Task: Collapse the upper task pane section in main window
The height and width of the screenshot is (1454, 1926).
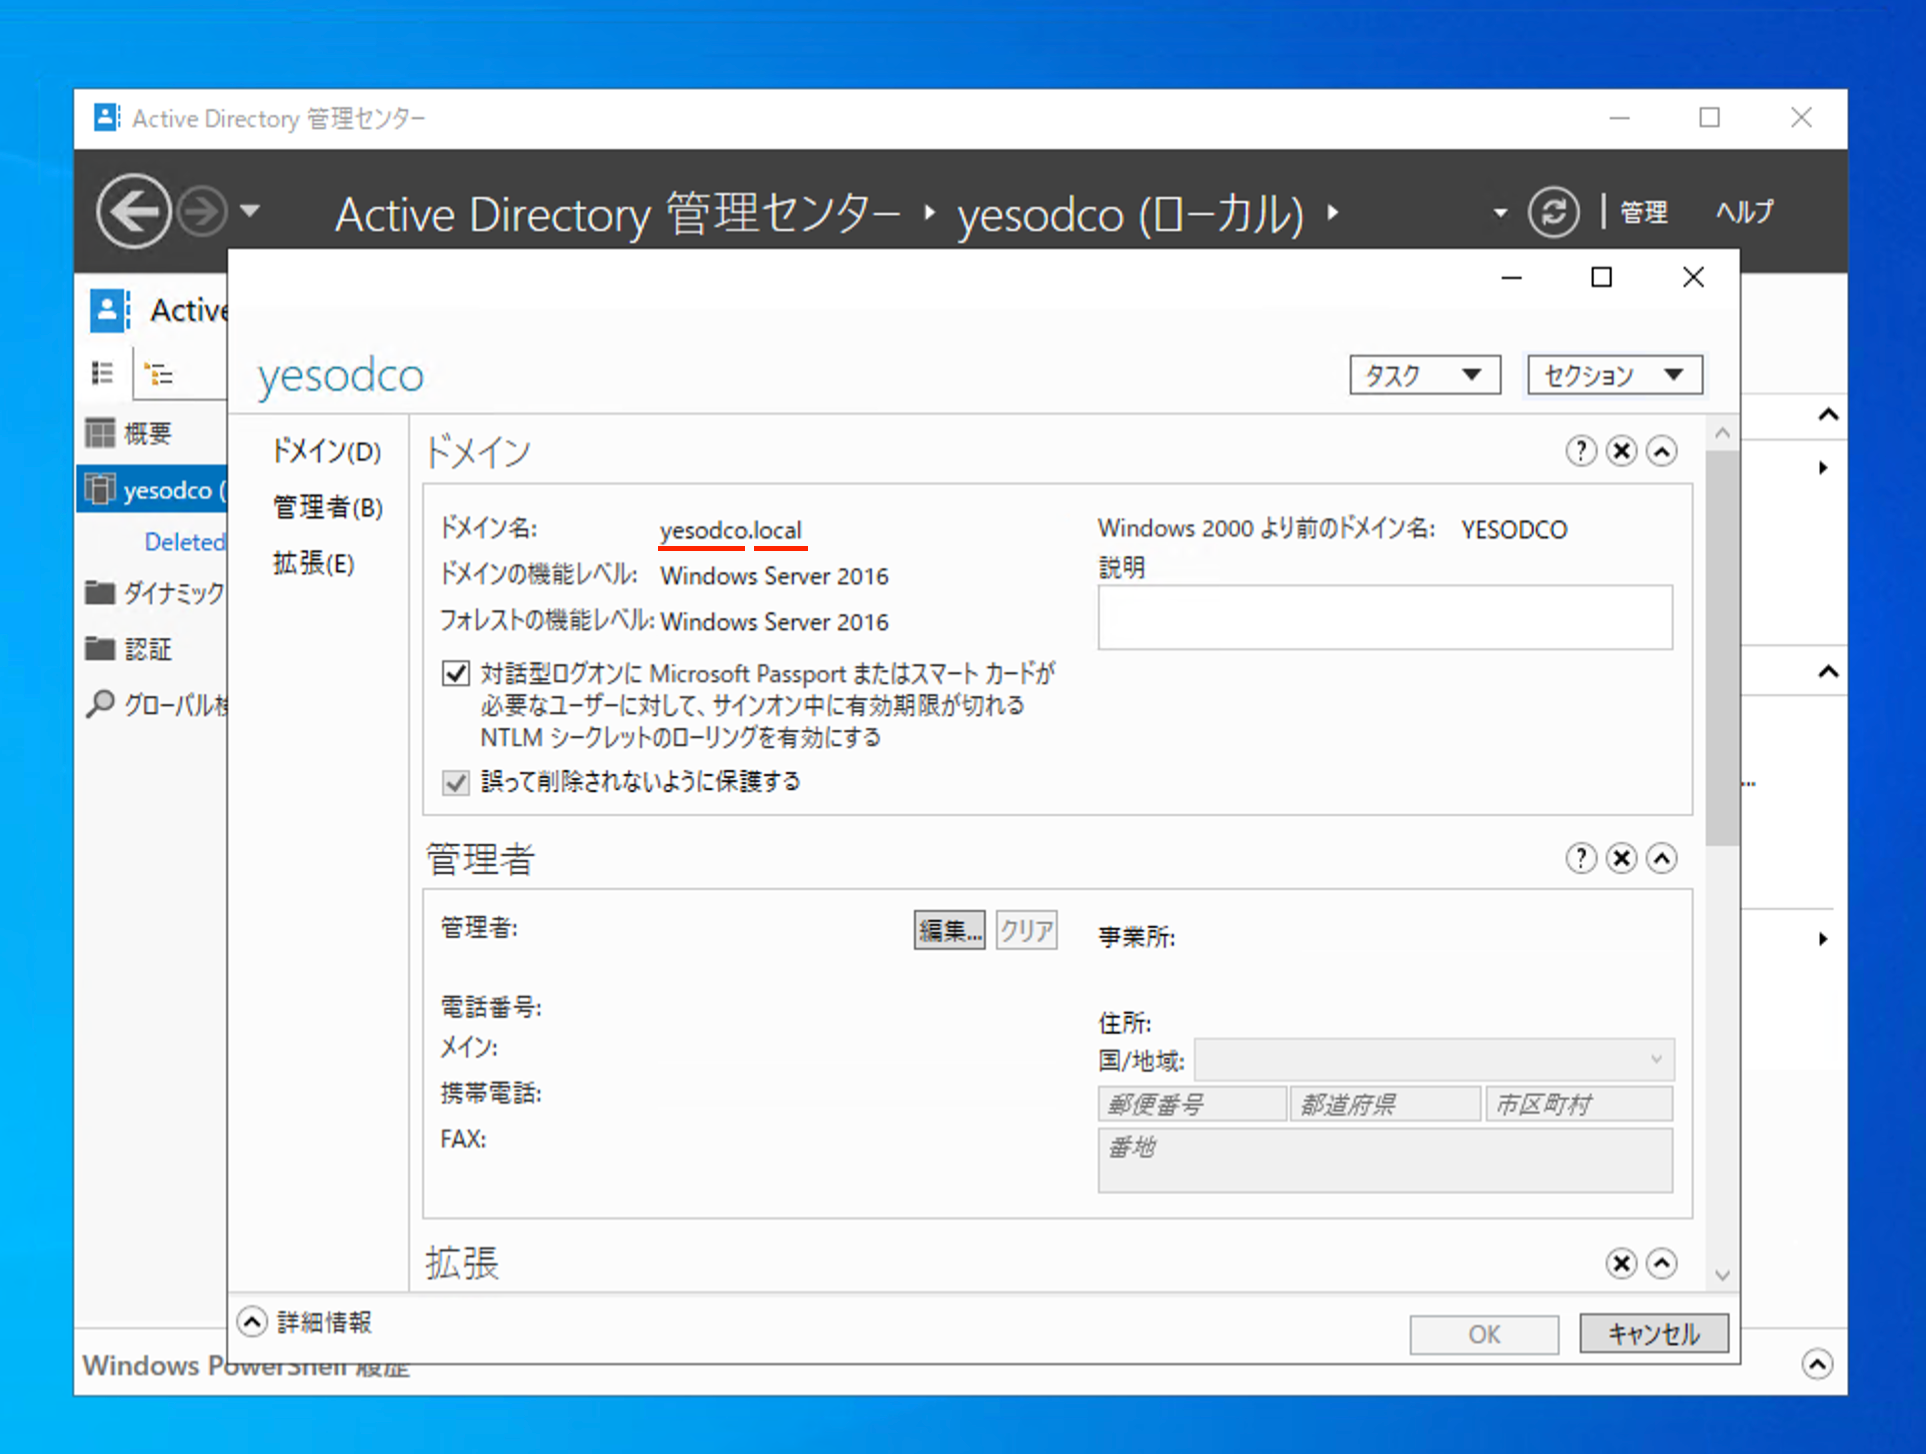Action: [1828, 414]
